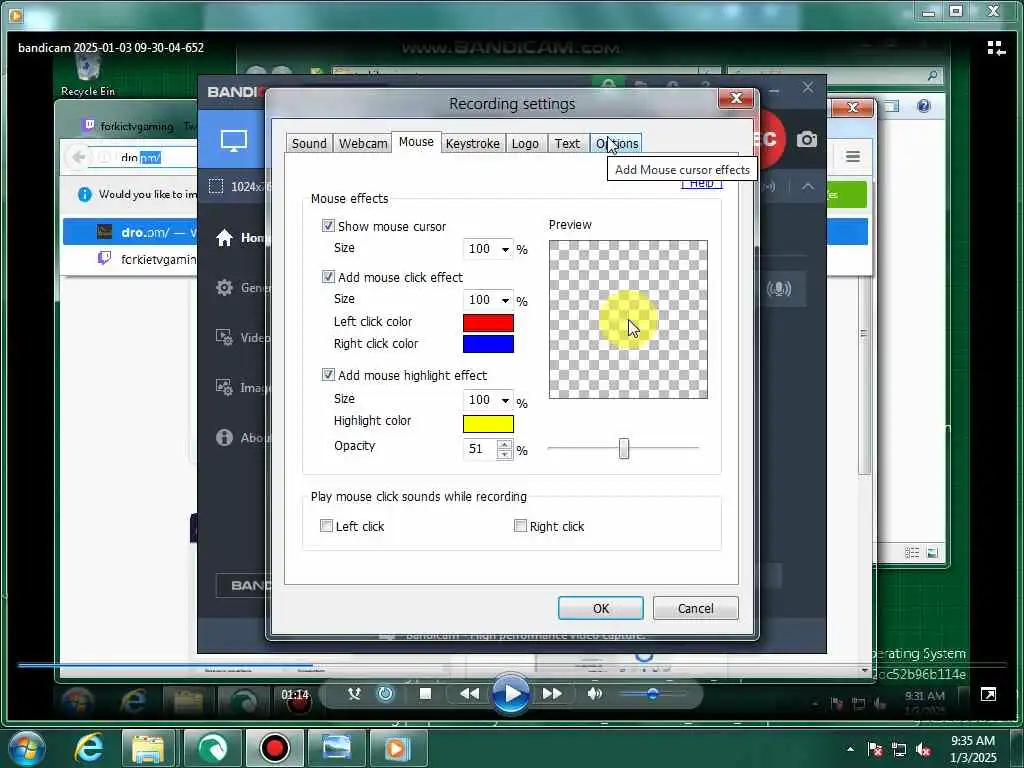
Task: Click the Bandicam microphone icon
Action: click(778, 289)
